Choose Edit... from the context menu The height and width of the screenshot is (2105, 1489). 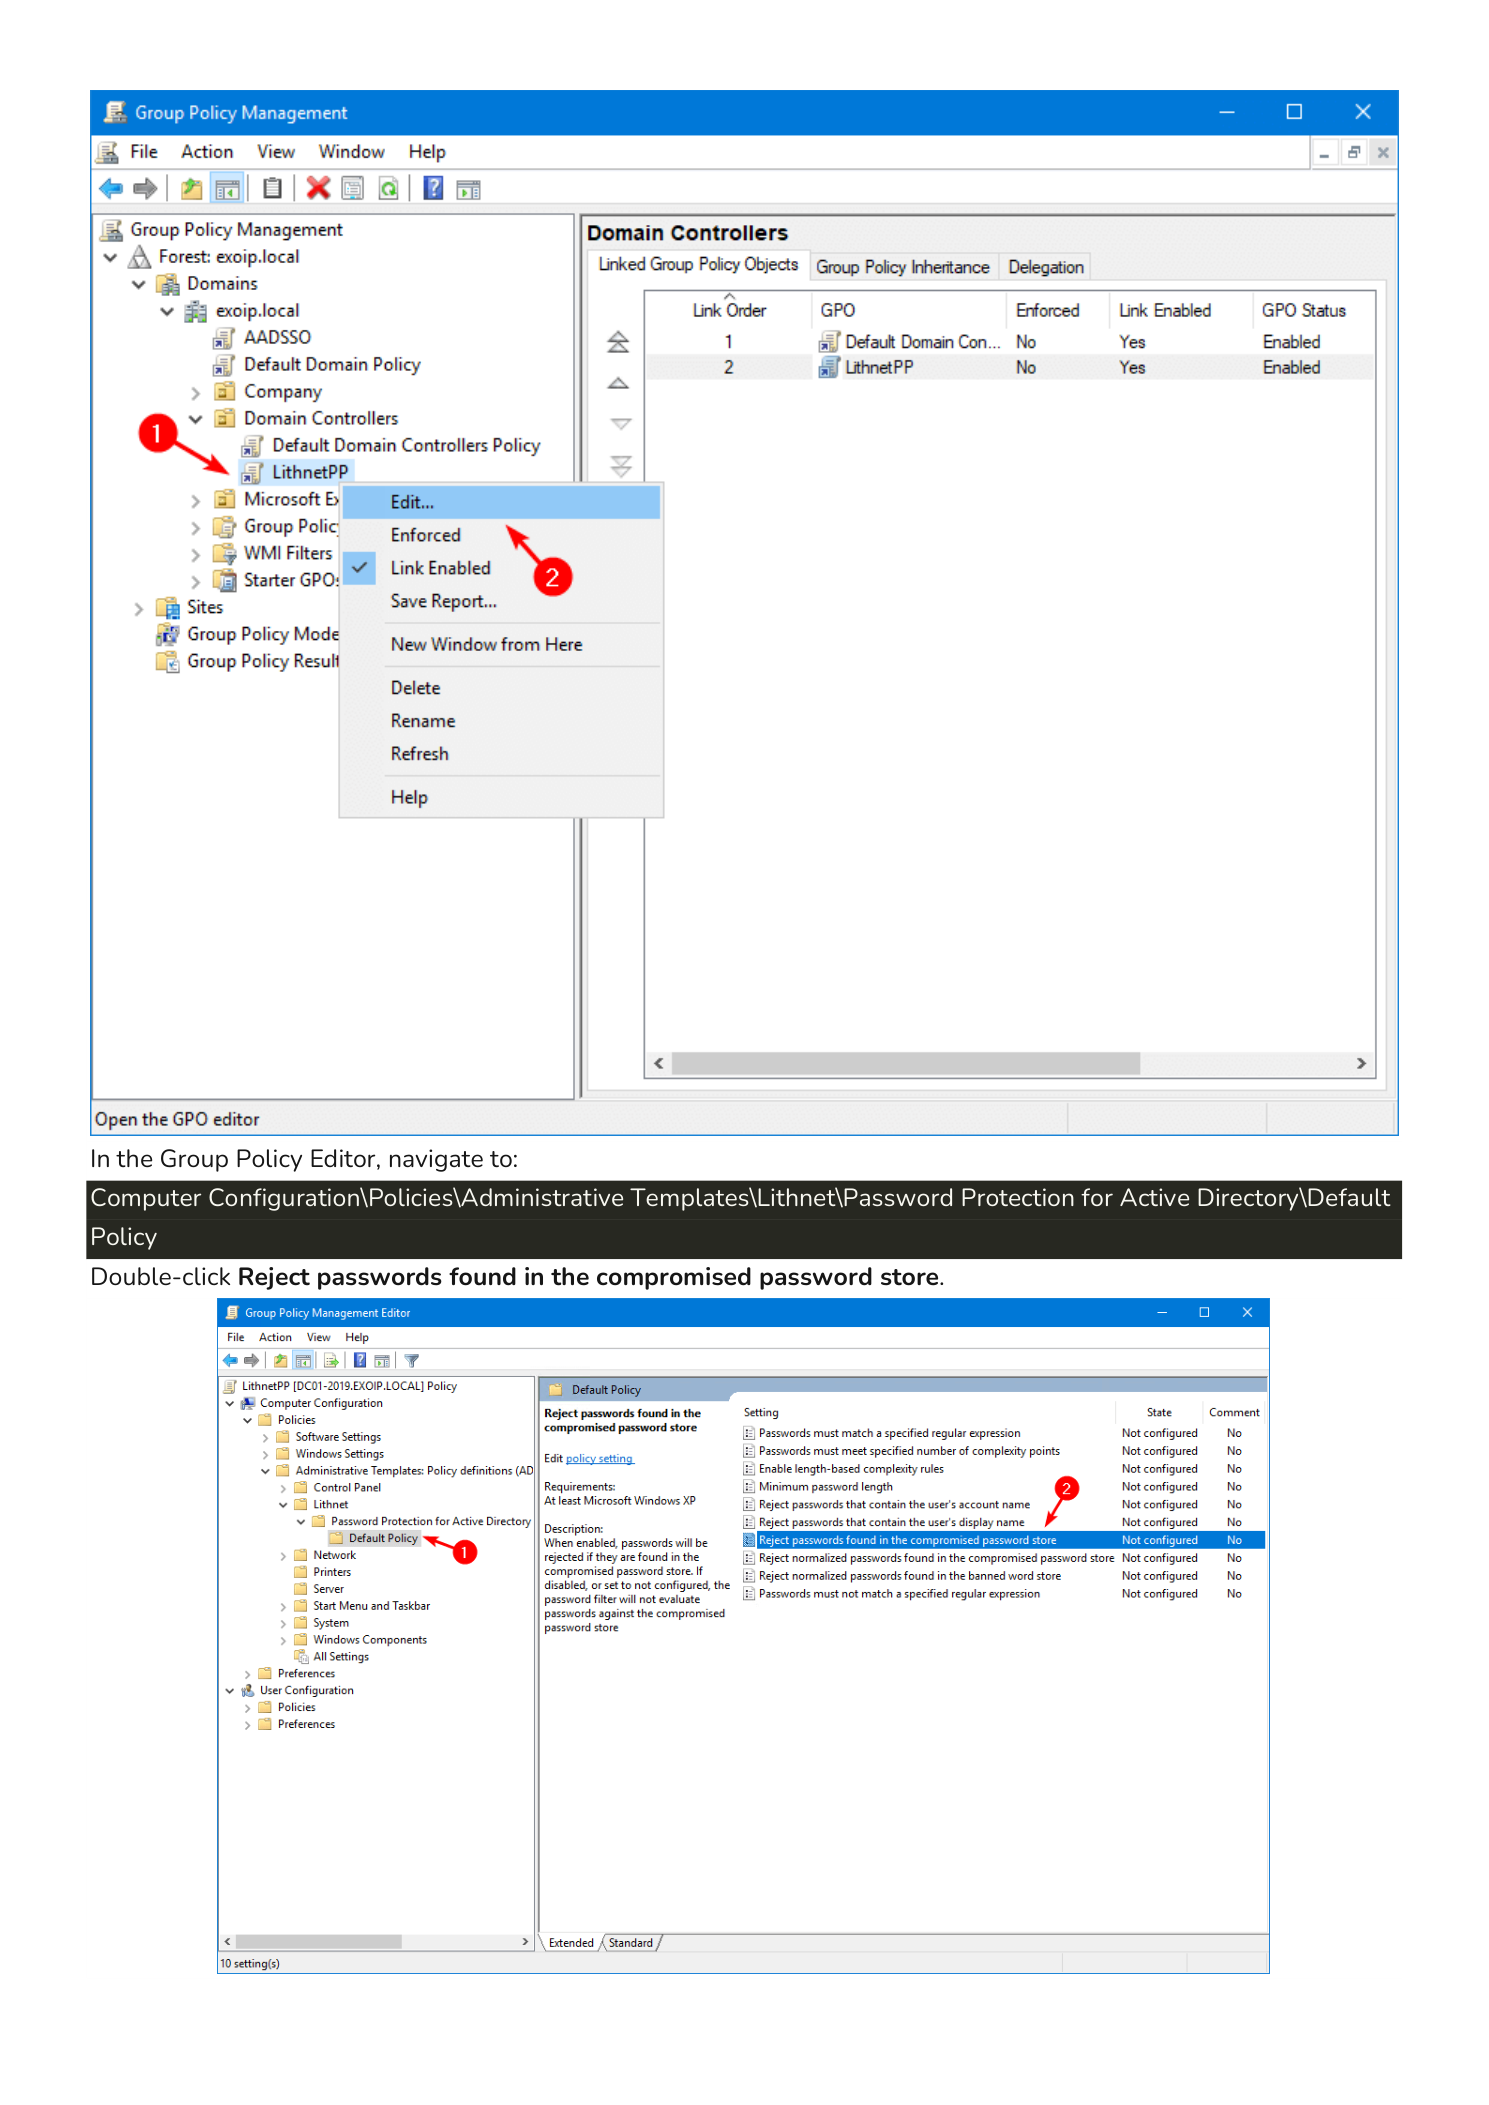(501, 502)
